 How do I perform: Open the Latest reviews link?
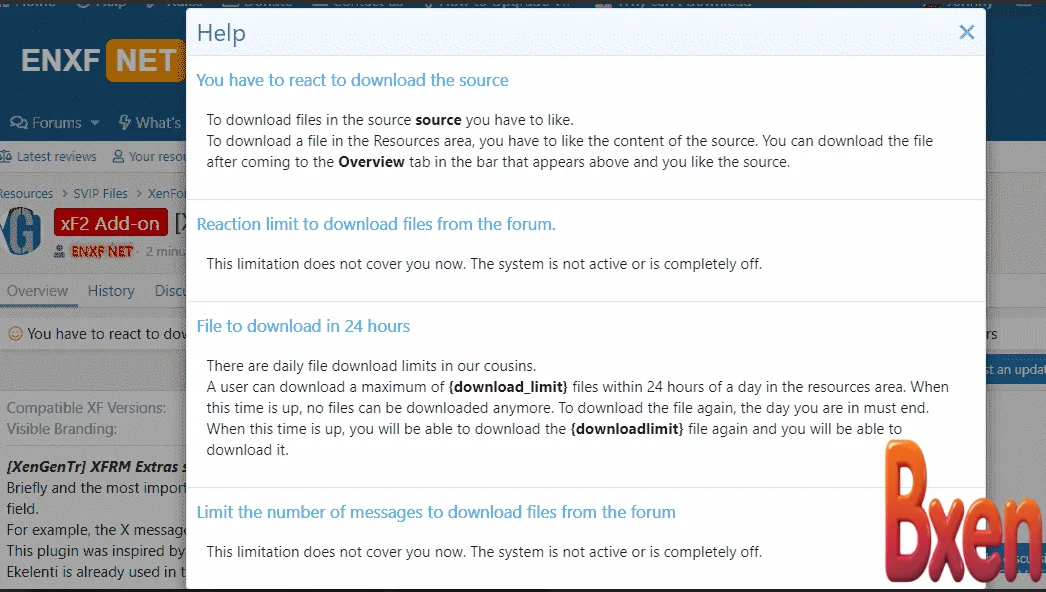tap(56, 157)
